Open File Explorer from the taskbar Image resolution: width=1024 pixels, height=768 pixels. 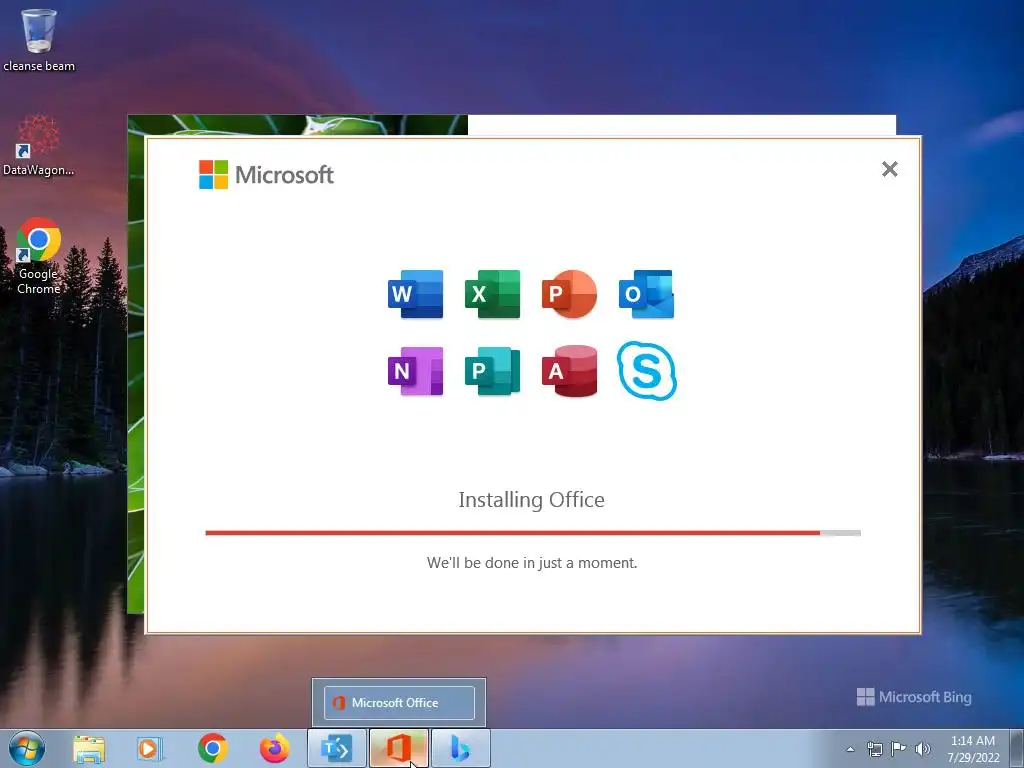tap(89, 748)
